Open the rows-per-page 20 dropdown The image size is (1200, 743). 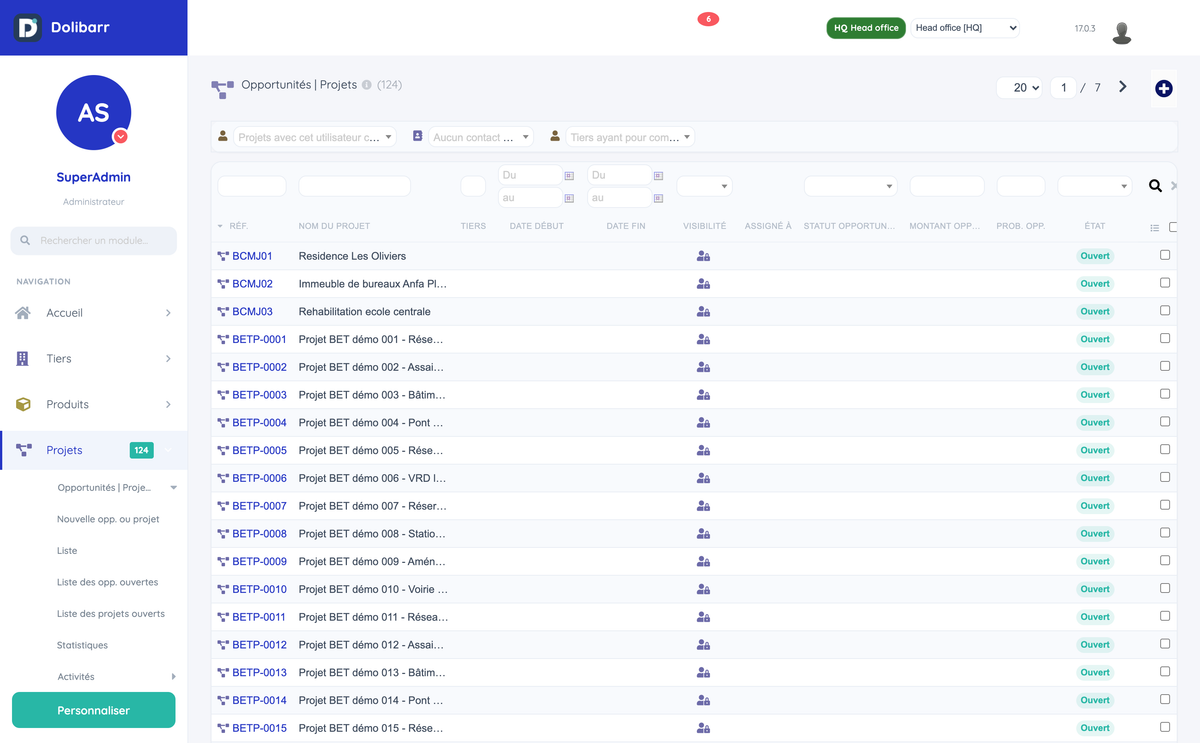(1020, 88)
